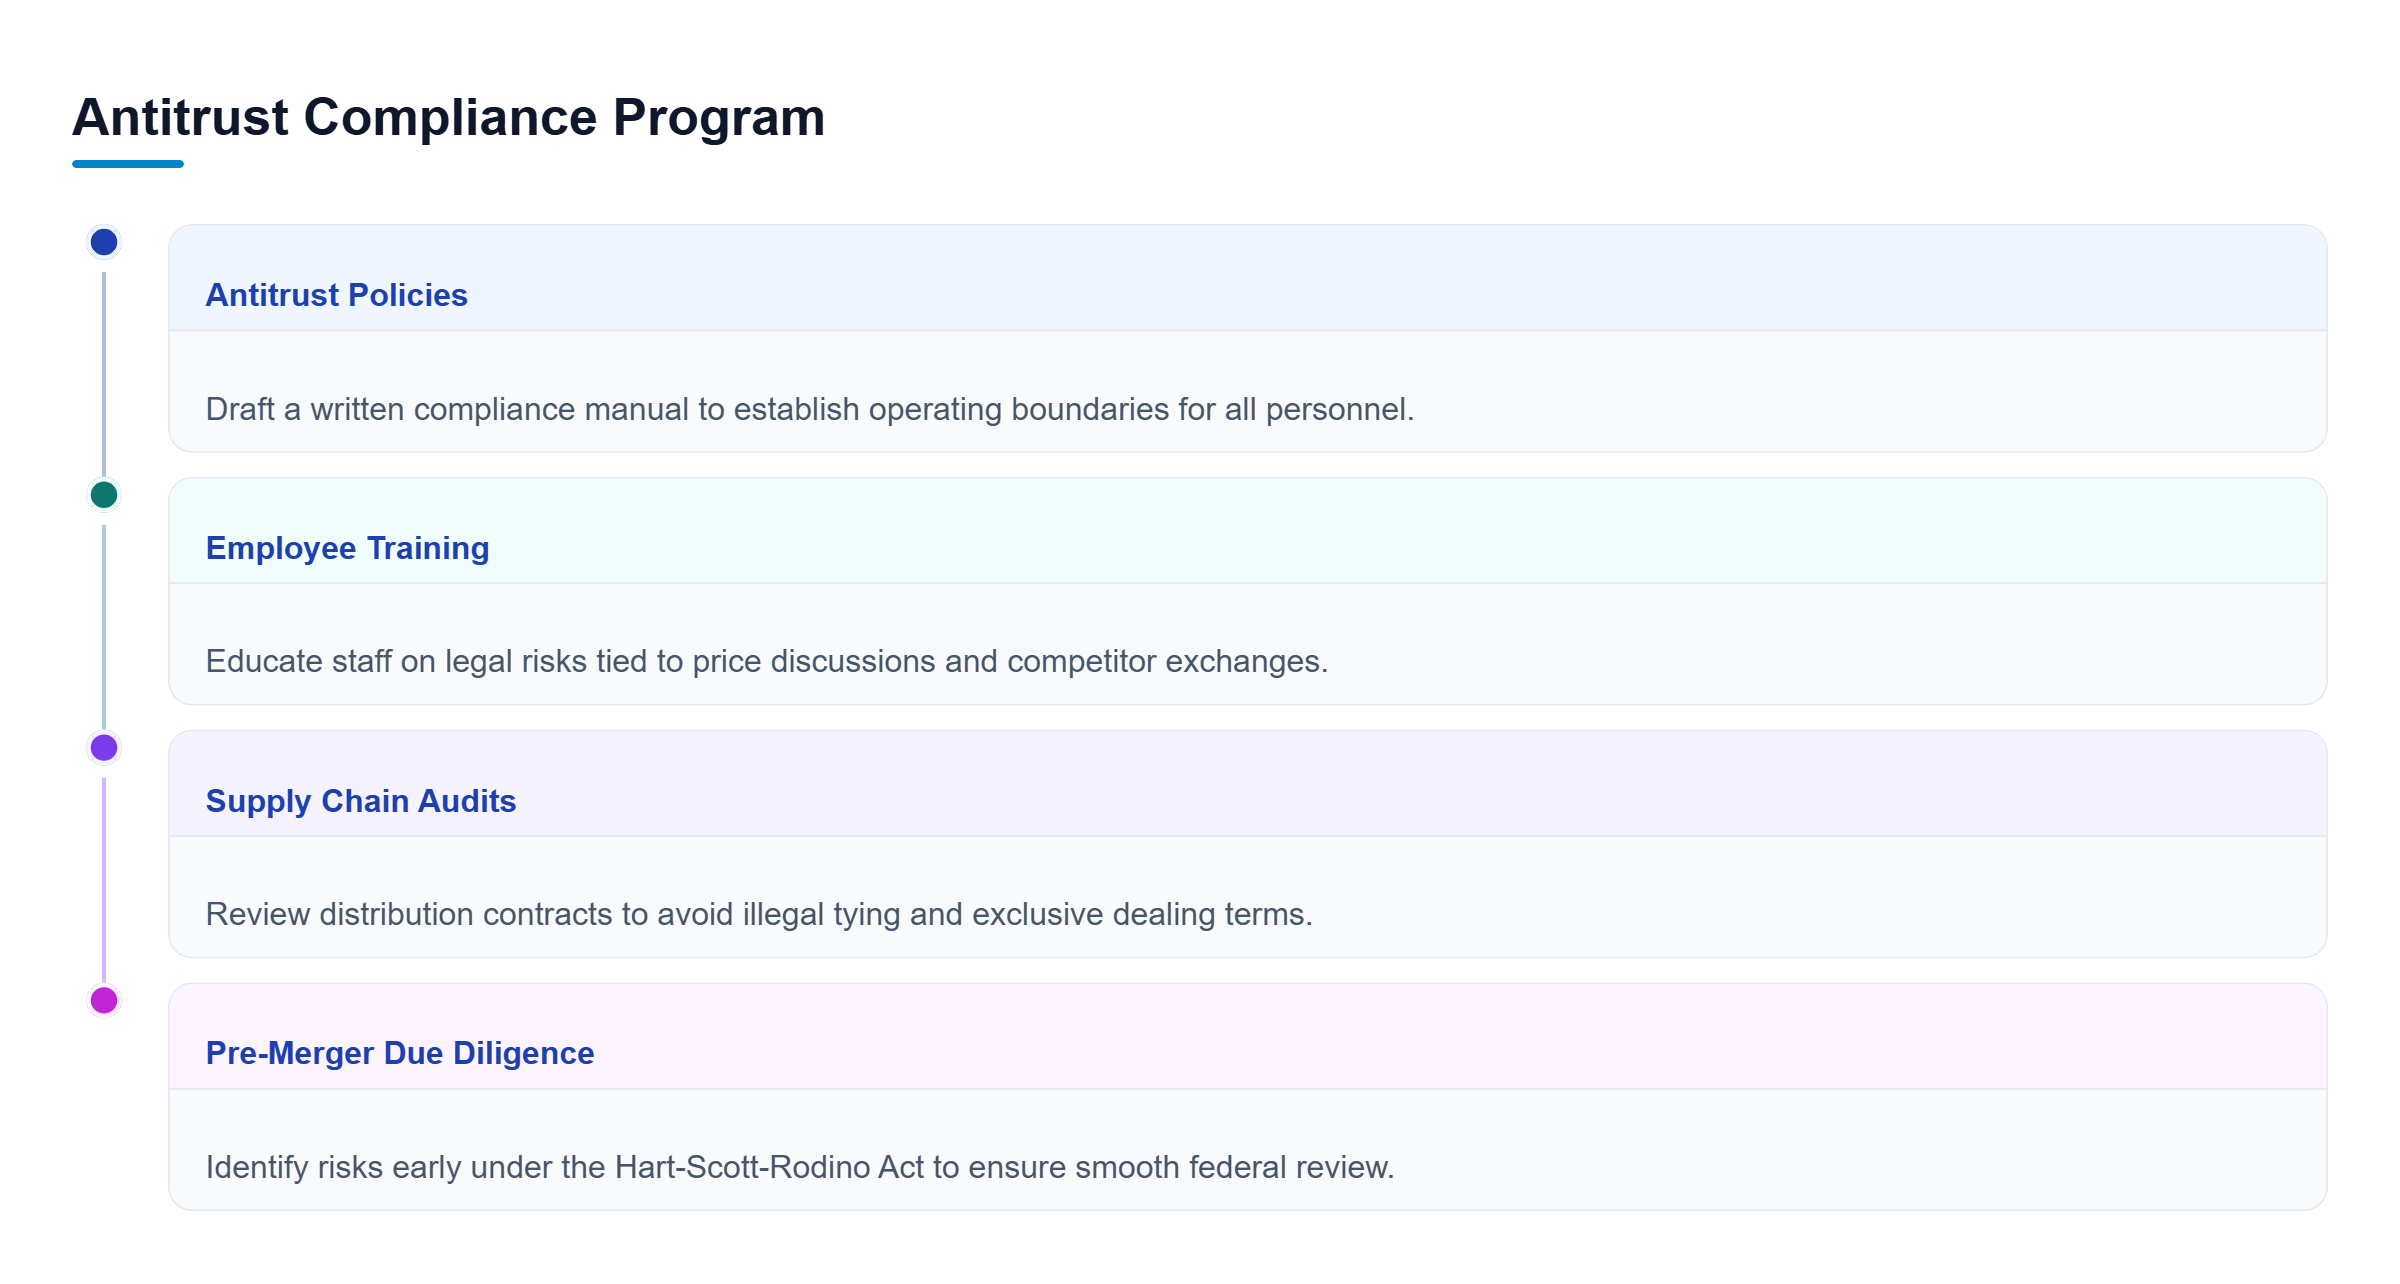Click the magenta Pre-Merger Due Diligence dot
Image resolution: width=2400 pixels, height=1284 pixels.
coord(104,1000)
